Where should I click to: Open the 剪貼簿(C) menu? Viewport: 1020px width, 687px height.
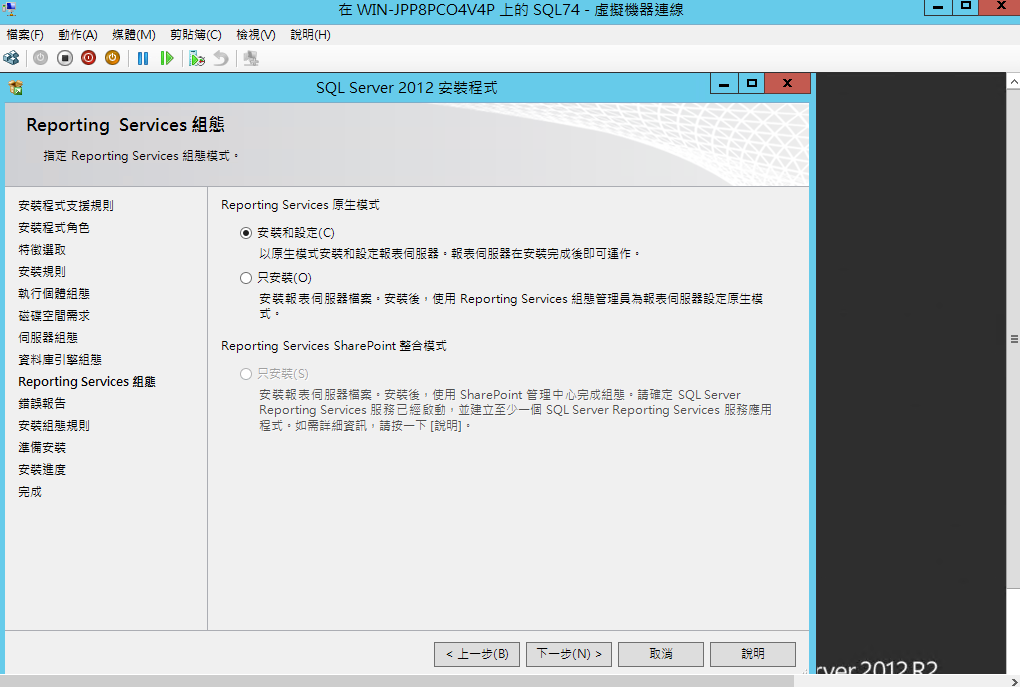[196, 35]
